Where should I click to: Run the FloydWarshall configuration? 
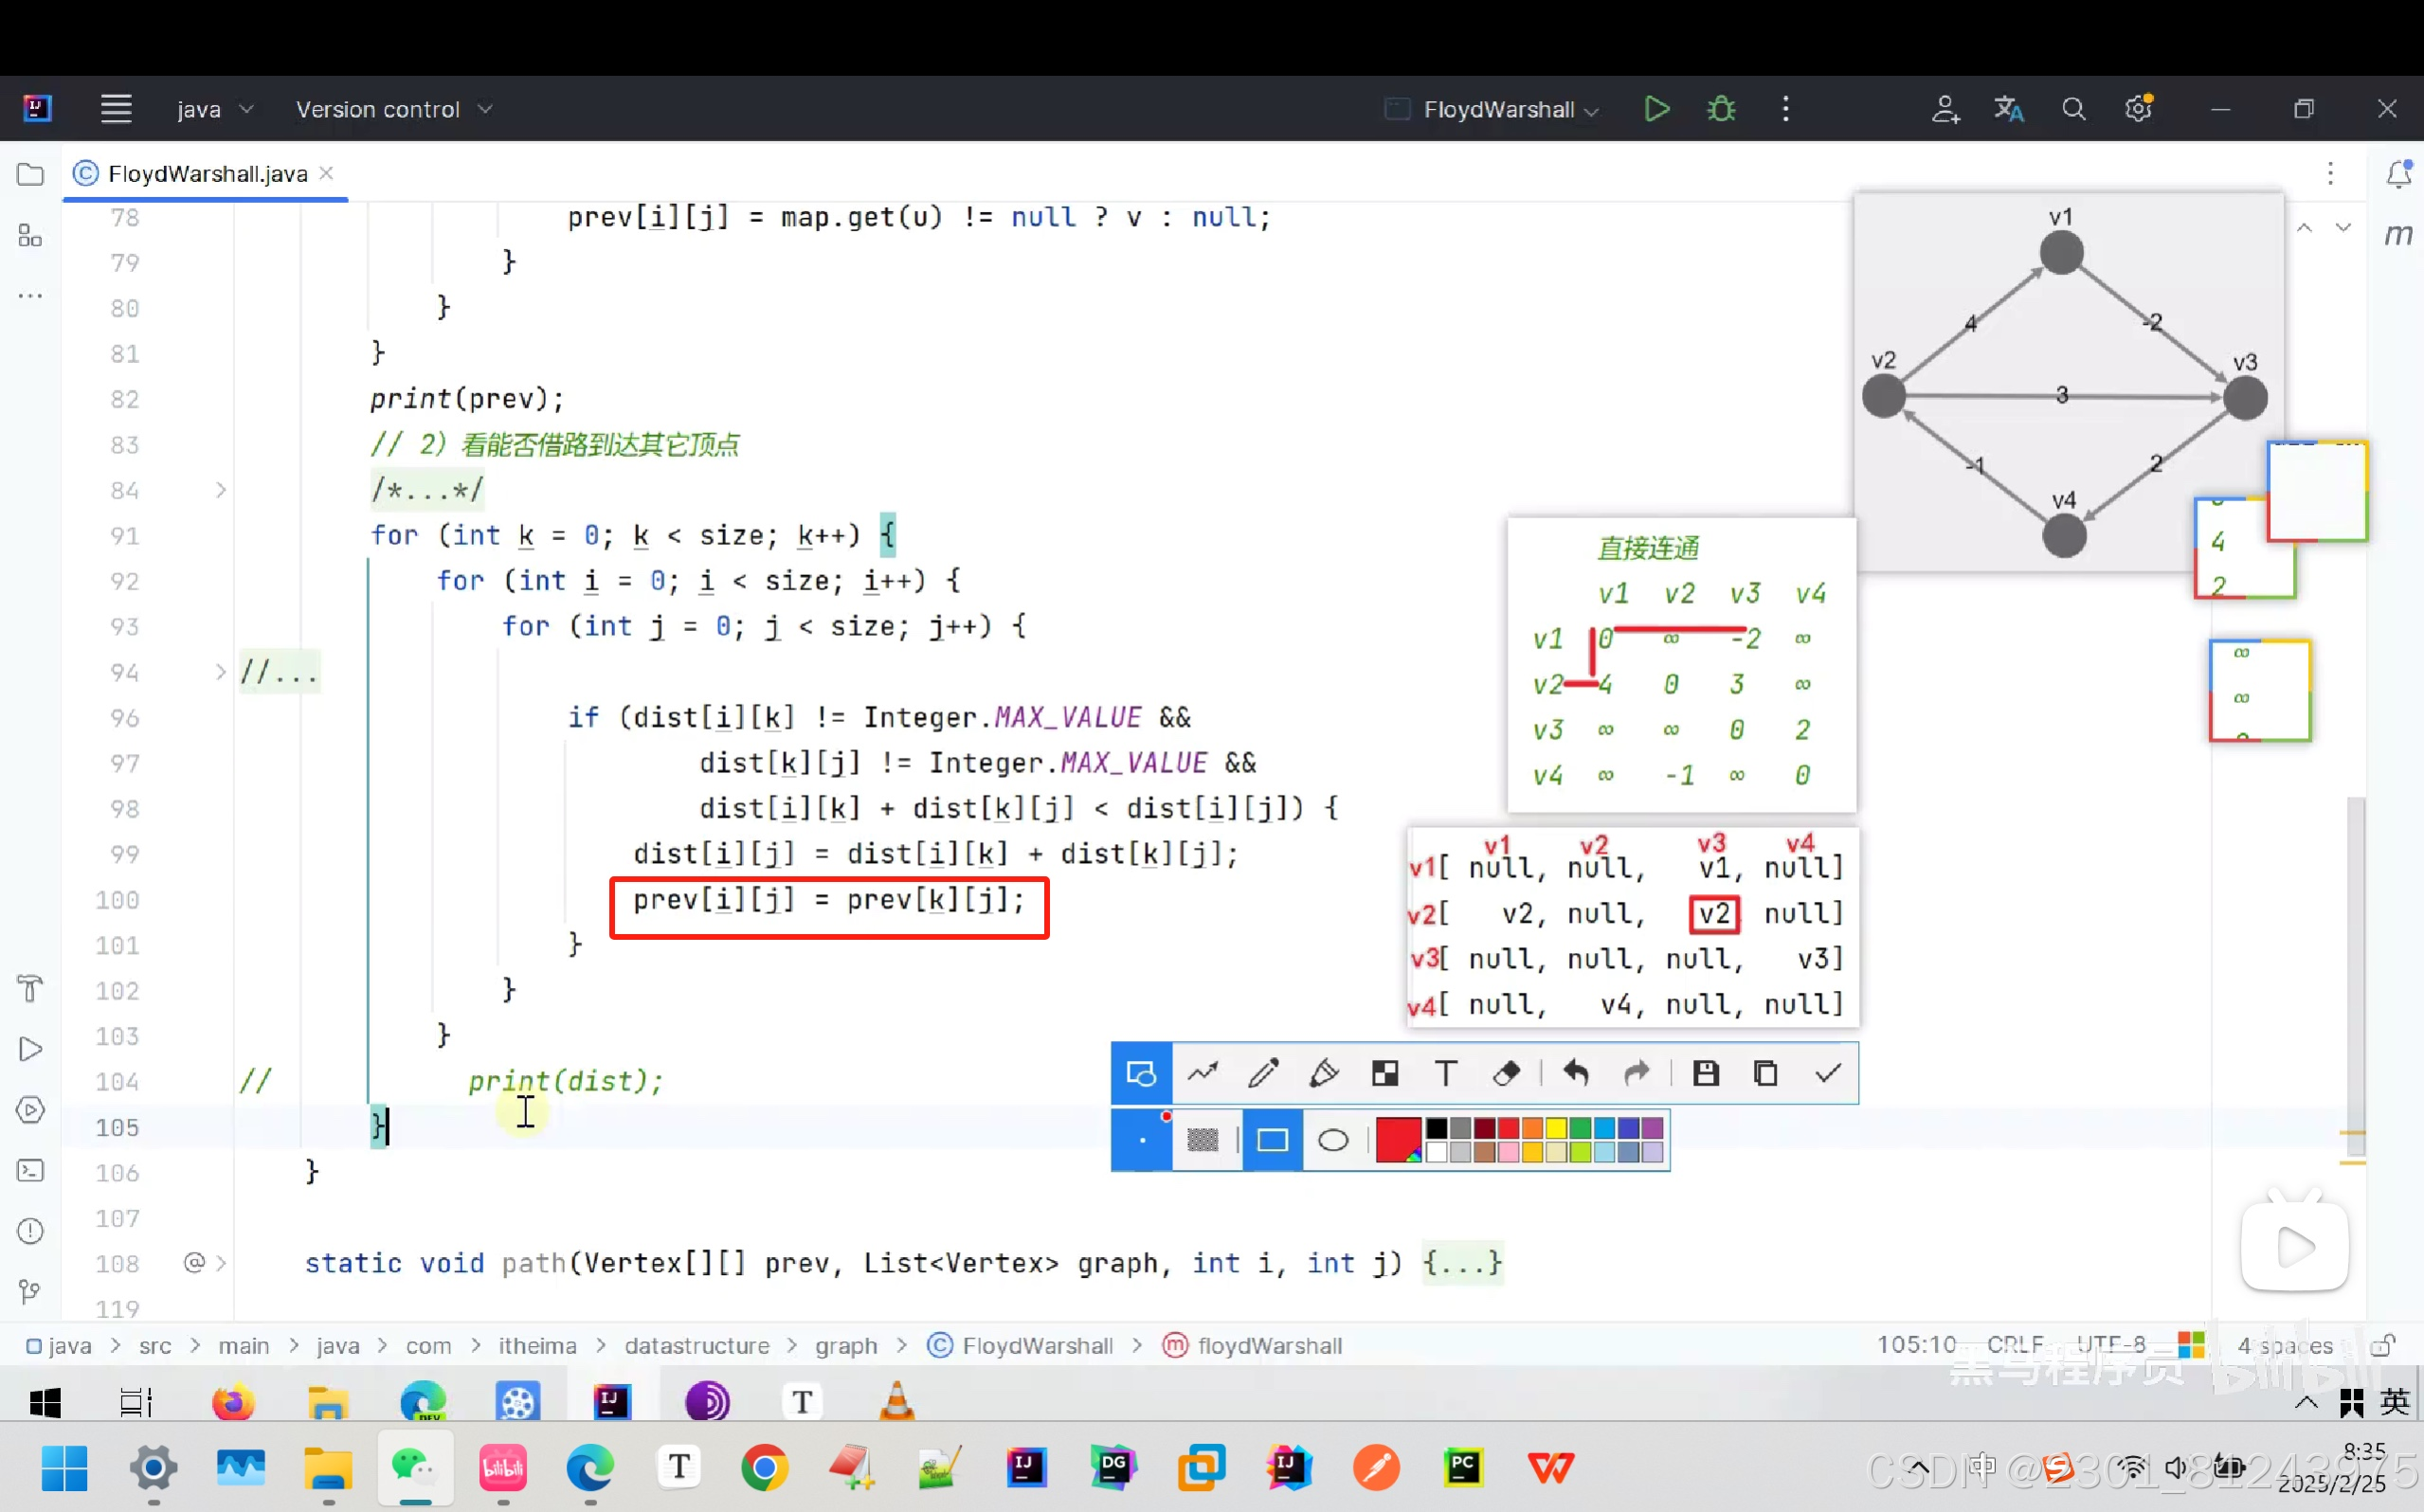tap(1656, 108)
